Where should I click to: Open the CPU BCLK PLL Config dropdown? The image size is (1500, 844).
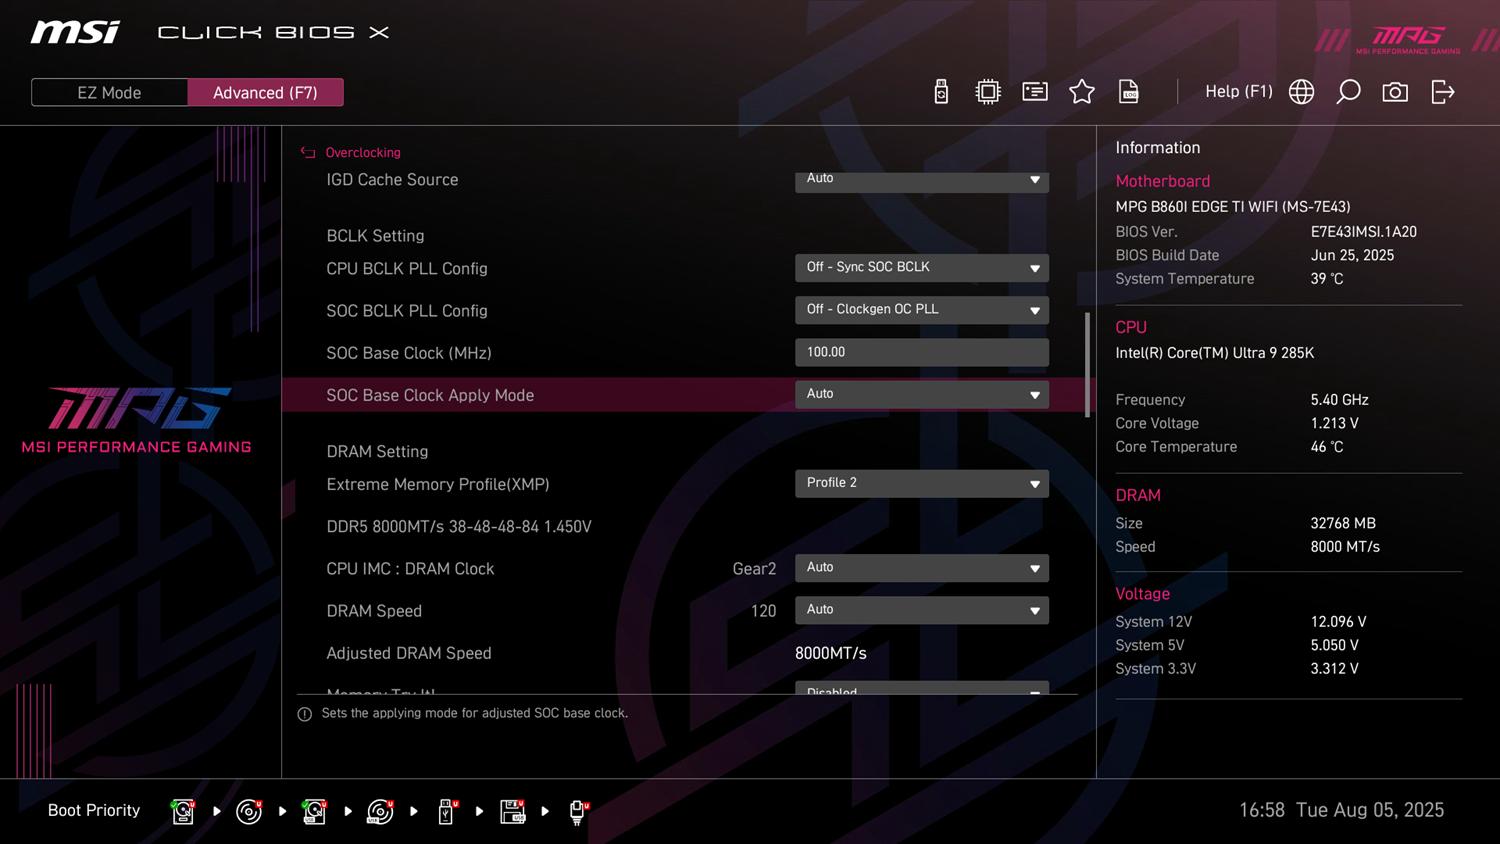point(921,268)
